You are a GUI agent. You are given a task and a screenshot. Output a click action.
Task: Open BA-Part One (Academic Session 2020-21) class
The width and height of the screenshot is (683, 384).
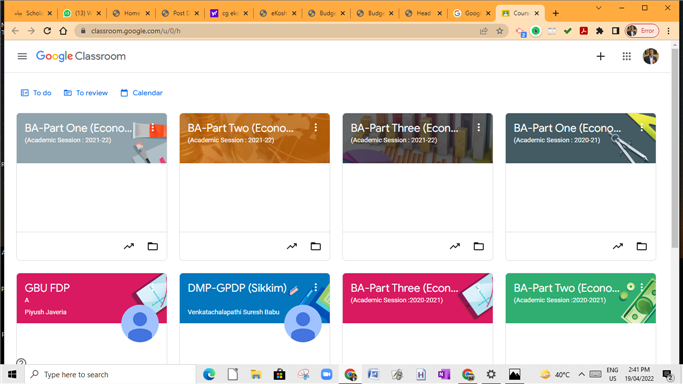[567, 128]
